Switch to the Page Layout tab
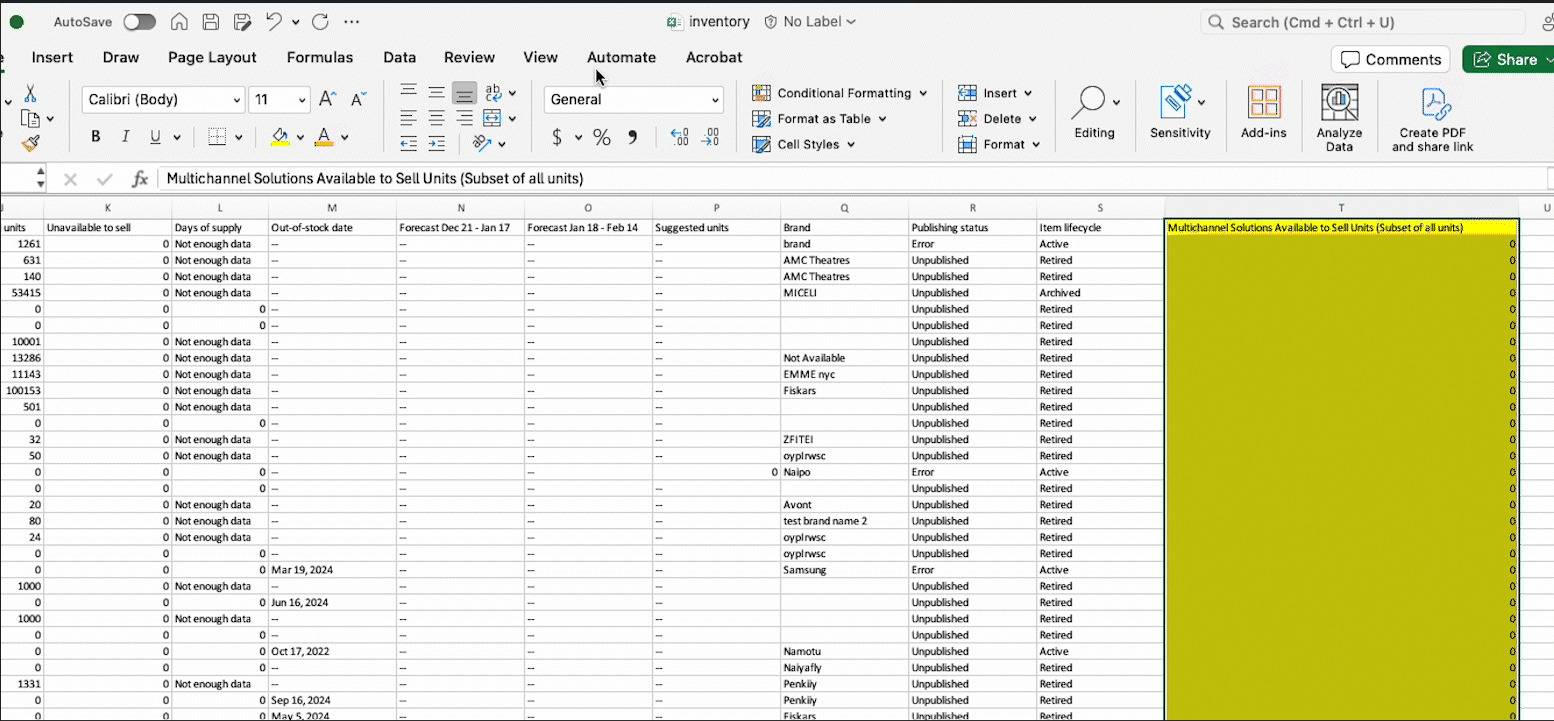This screenshot has height=721, width=1554. (x=212, y=58)
